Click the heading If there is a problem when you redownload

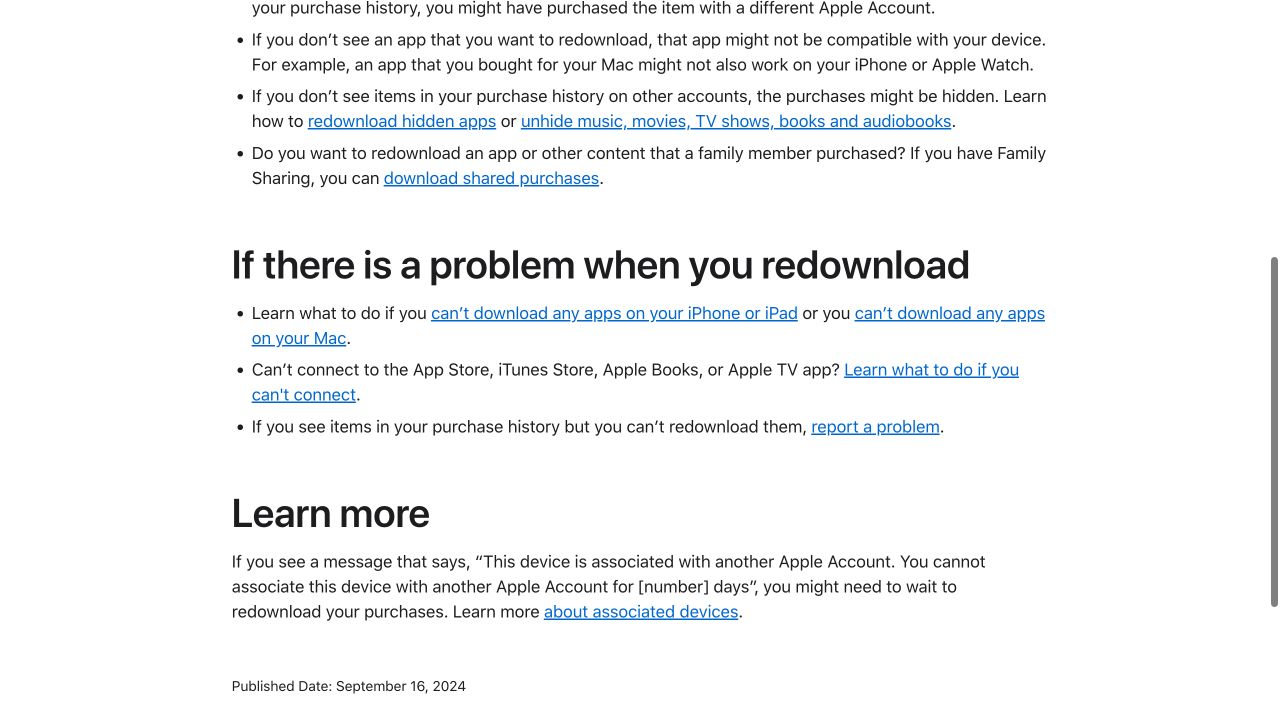(x=600, y=265)
